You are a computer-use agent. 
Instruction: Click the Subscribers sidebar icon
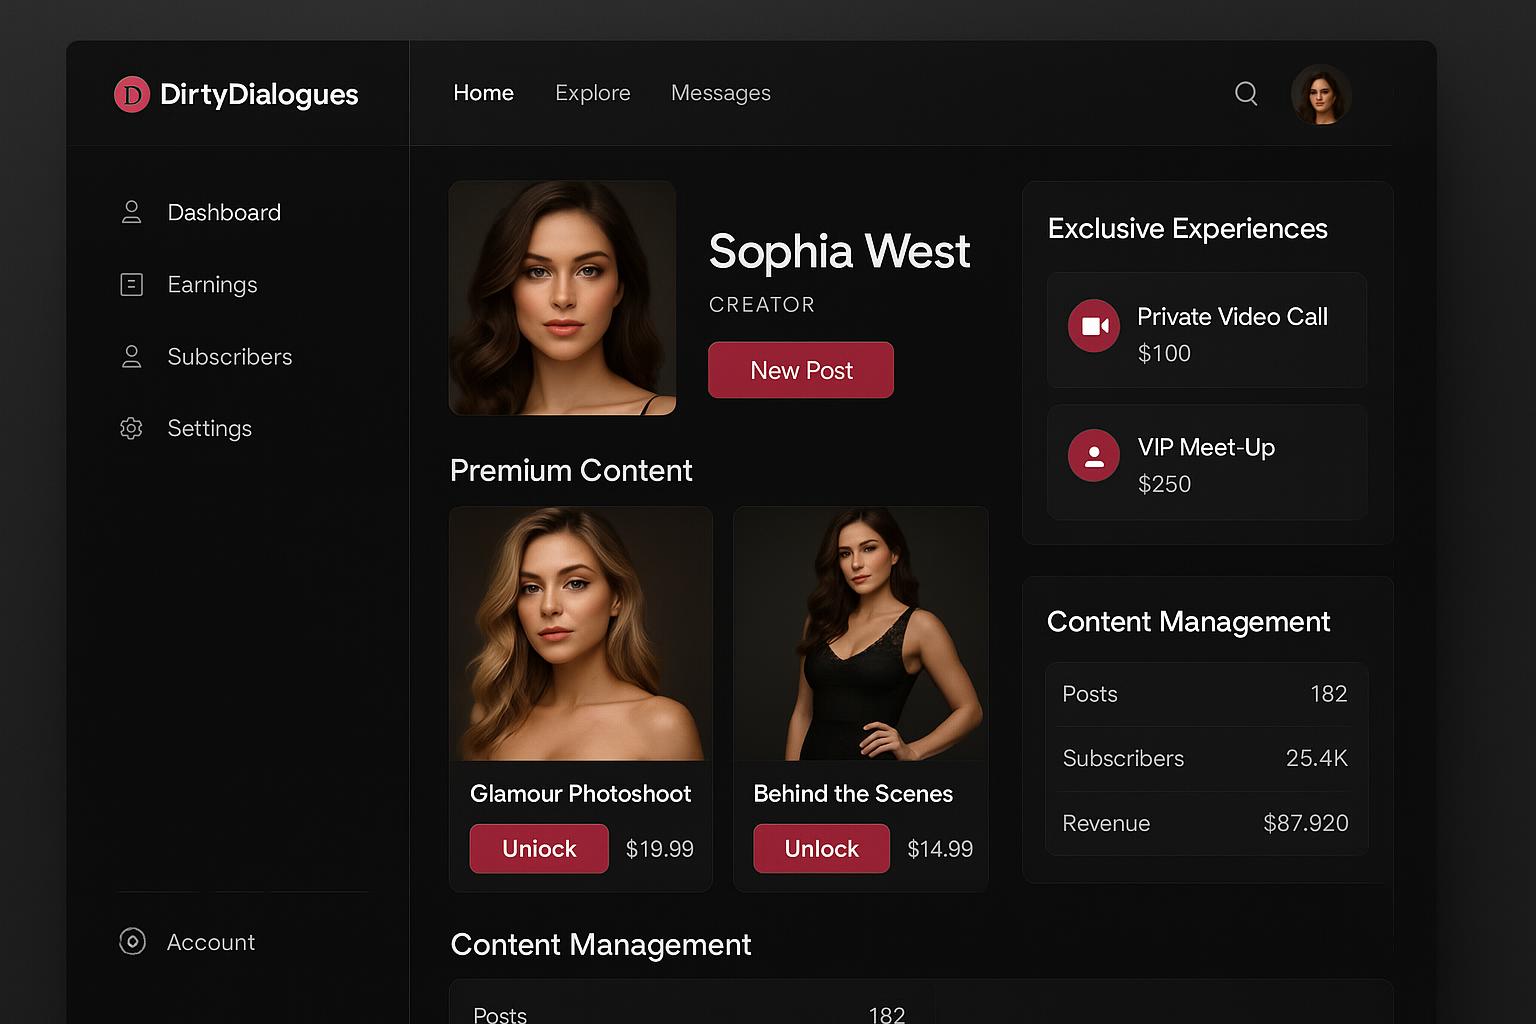pyautogui.click(x=131, y=357)
